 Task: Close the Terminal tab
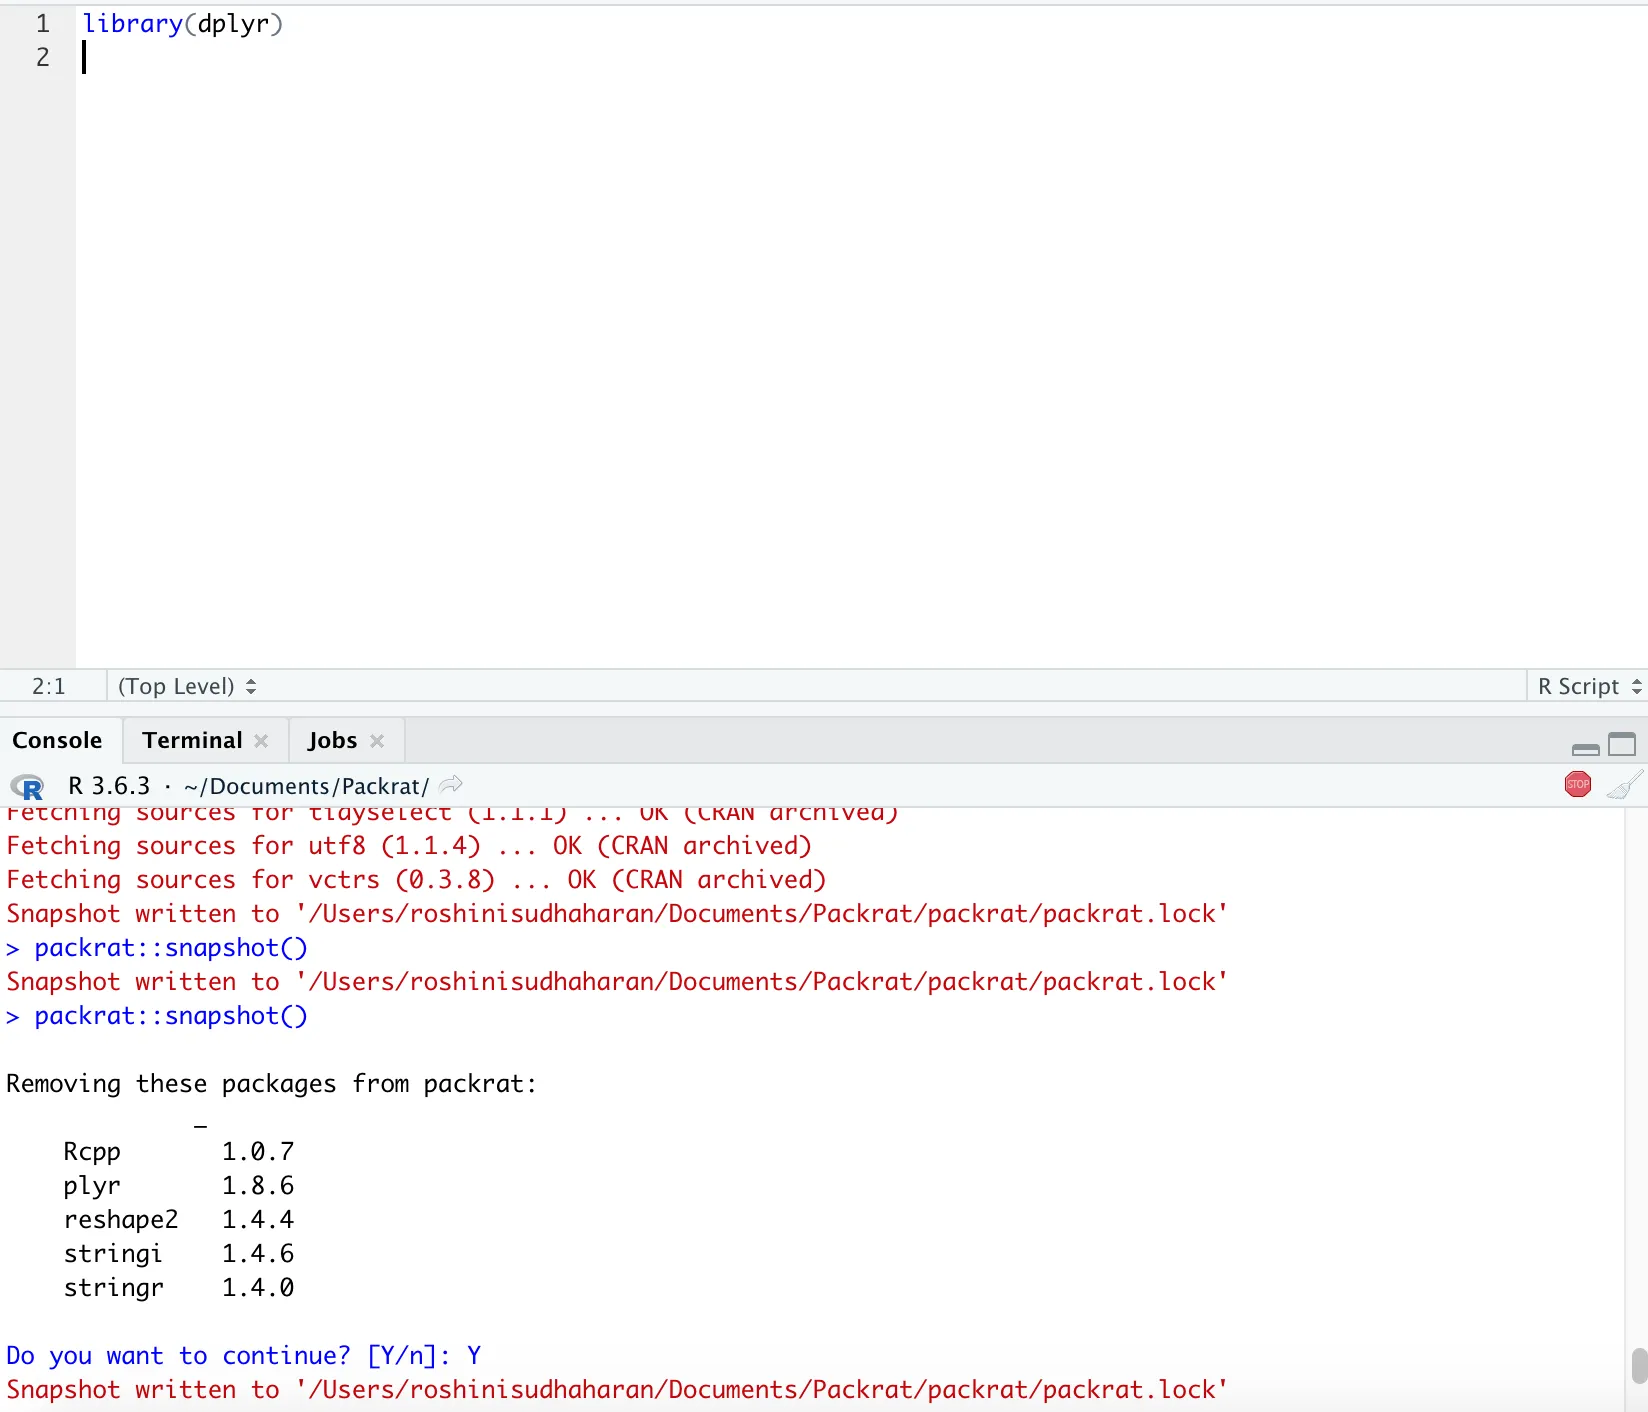(261, 741)
